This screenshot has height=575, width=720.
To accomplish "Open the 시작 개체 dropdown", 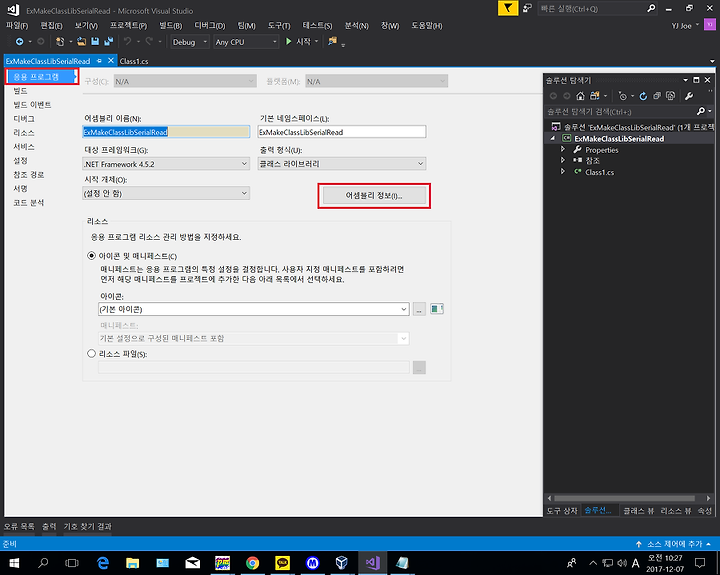I will [166, 193].
